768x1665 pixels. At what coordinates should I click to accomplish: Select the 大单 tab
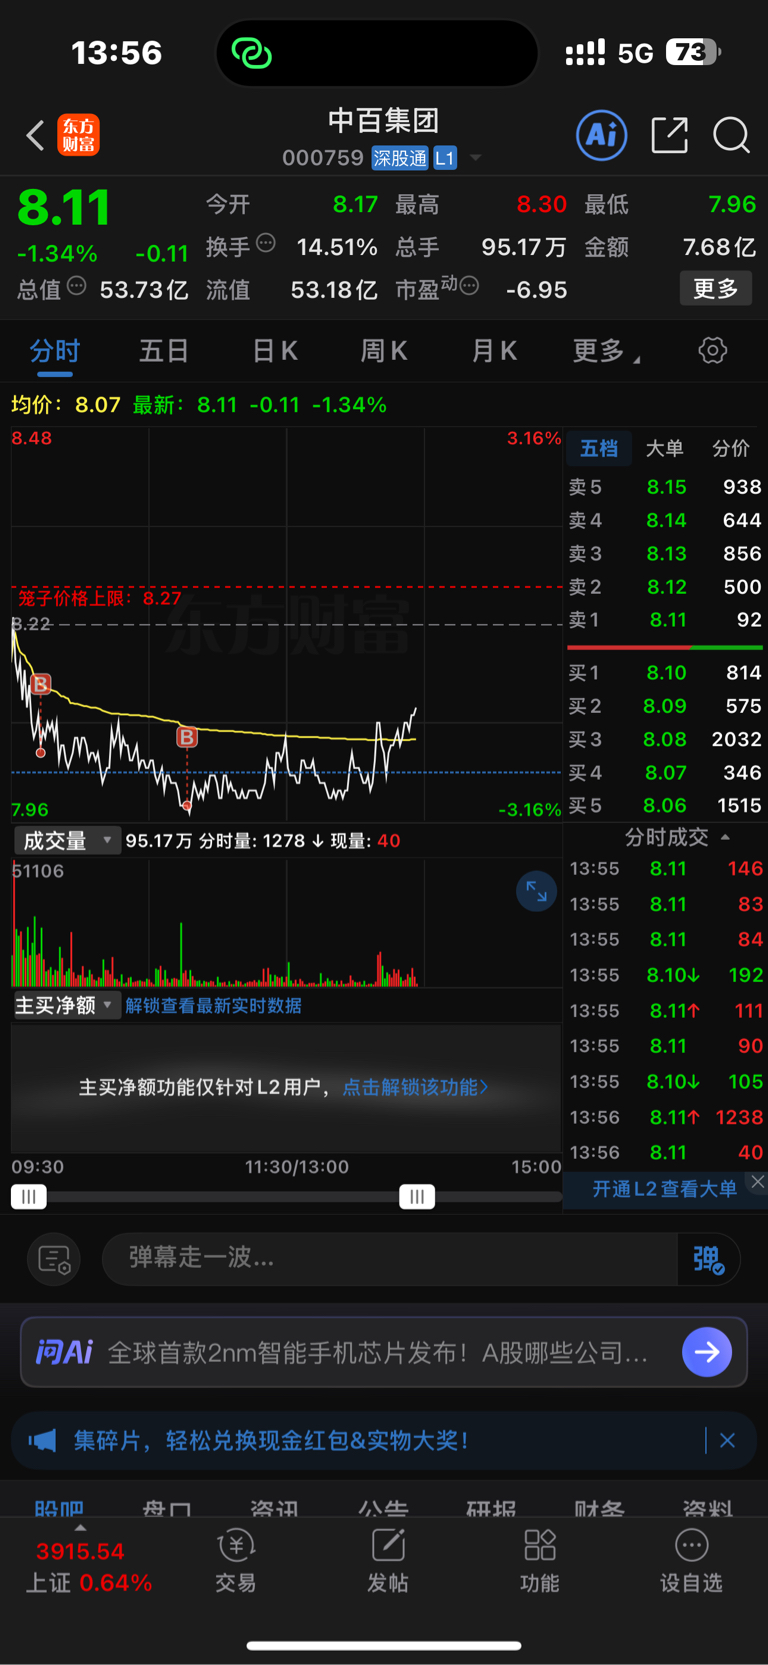point(664,449)
